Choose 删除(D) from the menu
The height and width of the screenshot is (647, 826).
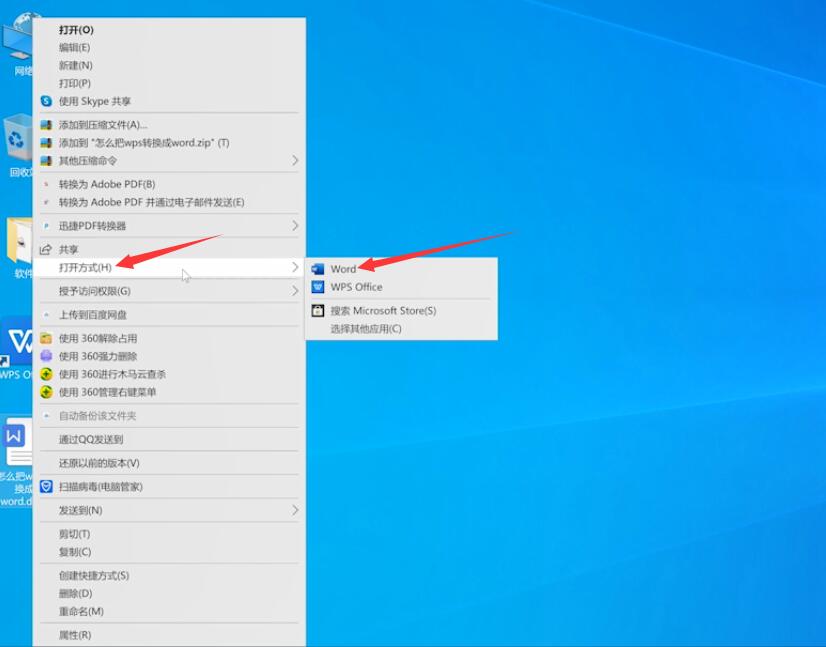tap(169, 593)
